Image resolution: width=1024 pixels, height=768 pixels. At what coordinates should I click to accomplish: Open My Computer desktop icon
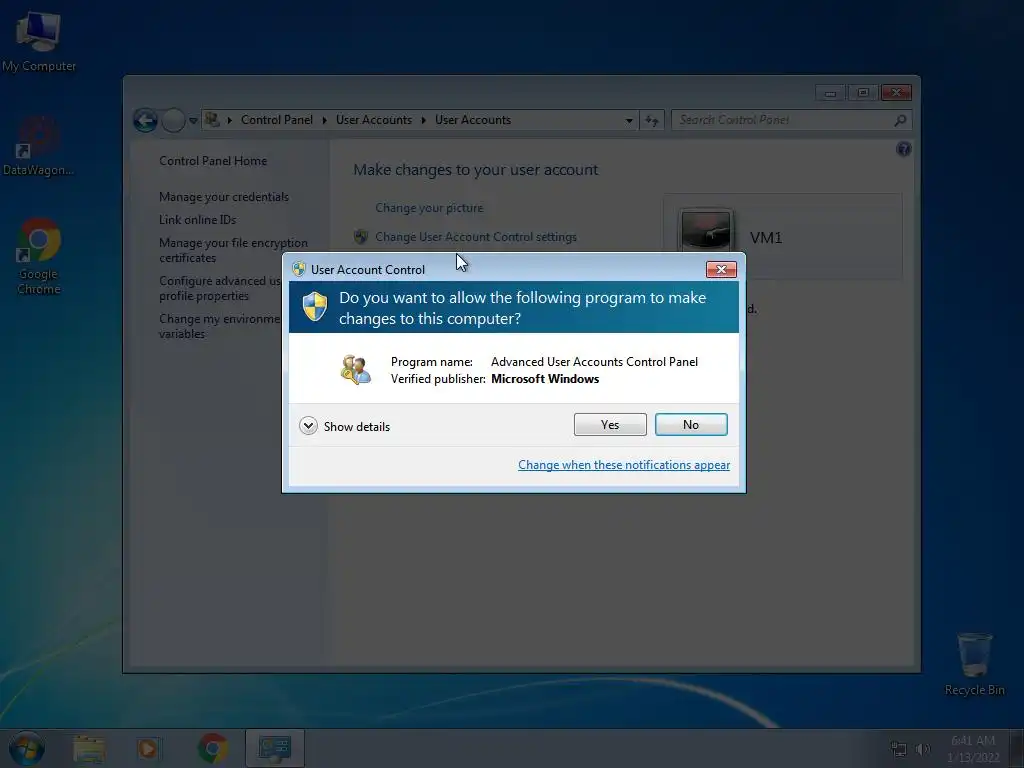click(x=38, y=40)
